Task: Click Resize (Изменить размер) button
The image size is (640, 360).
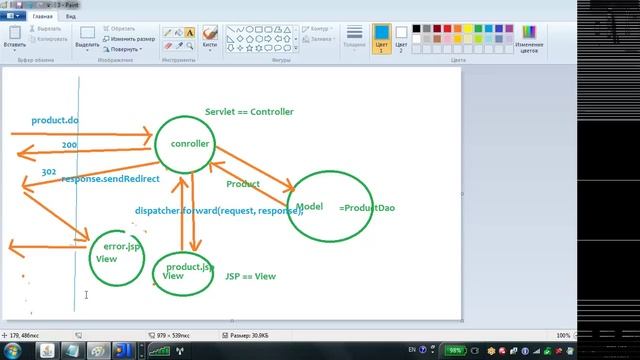Action: pyautogui.click(x=129, y=39)
